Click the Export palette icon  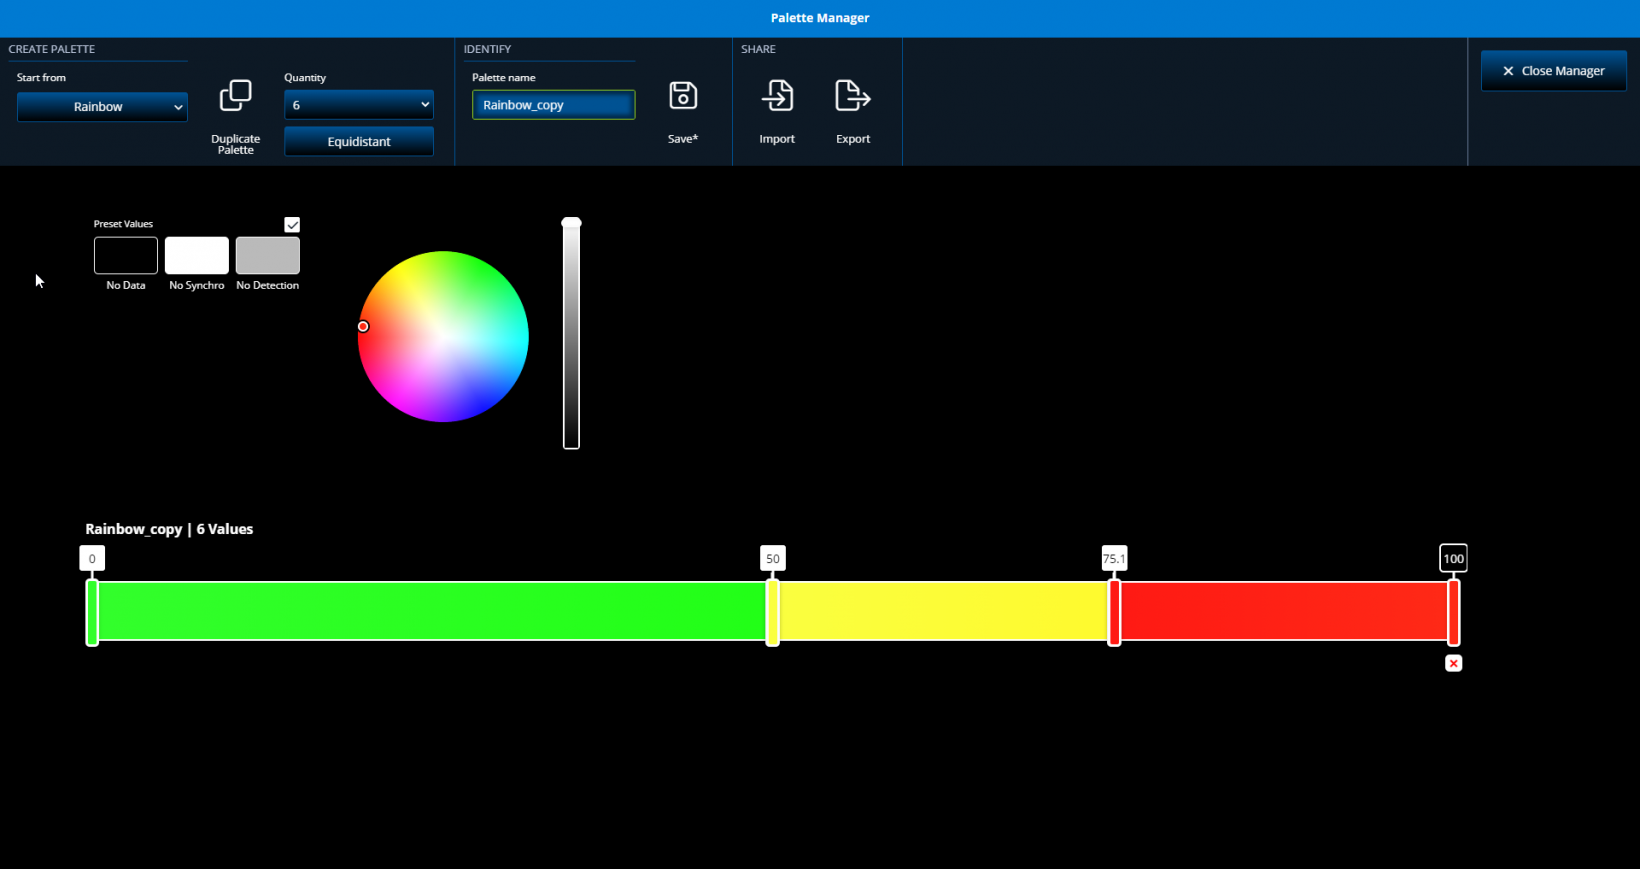point(852,96)
